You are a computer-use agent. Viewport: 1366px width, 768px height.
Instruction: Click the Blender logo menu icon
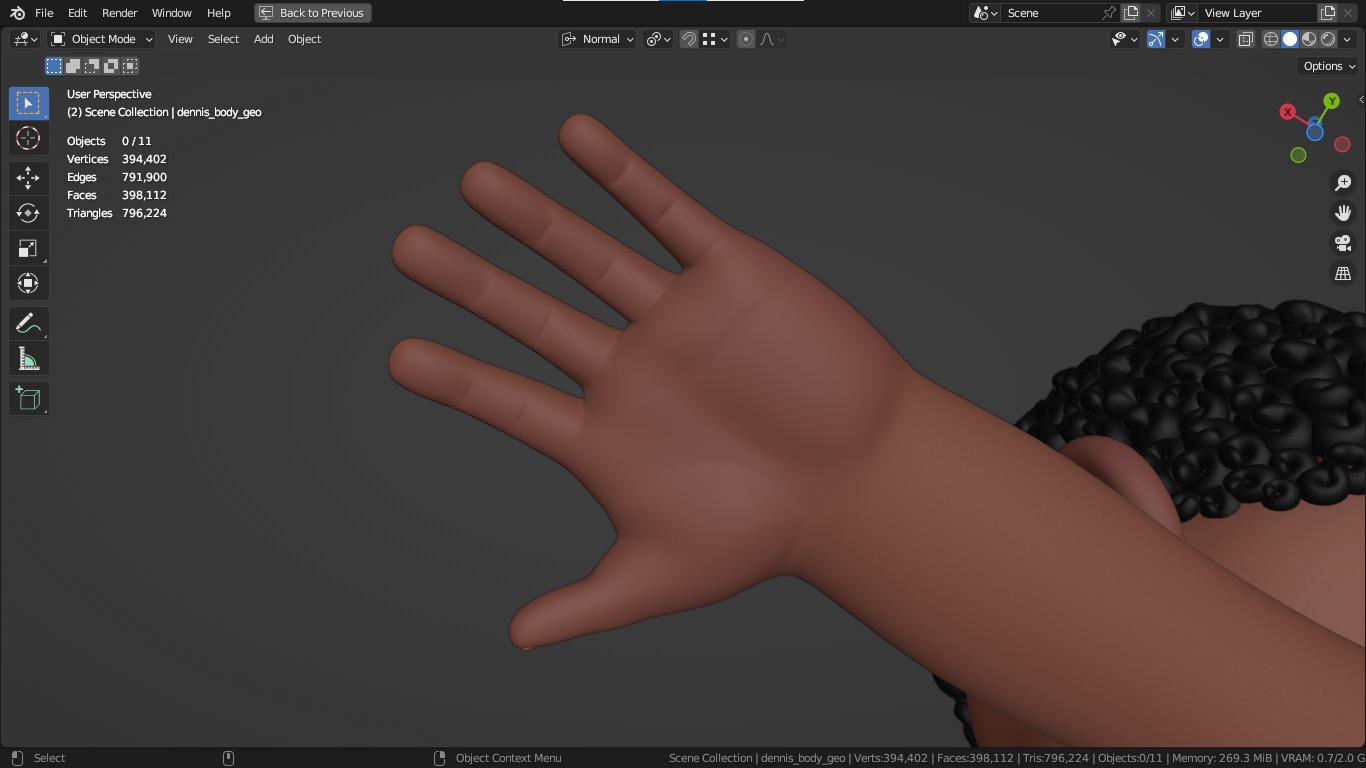tap(17, 13)
